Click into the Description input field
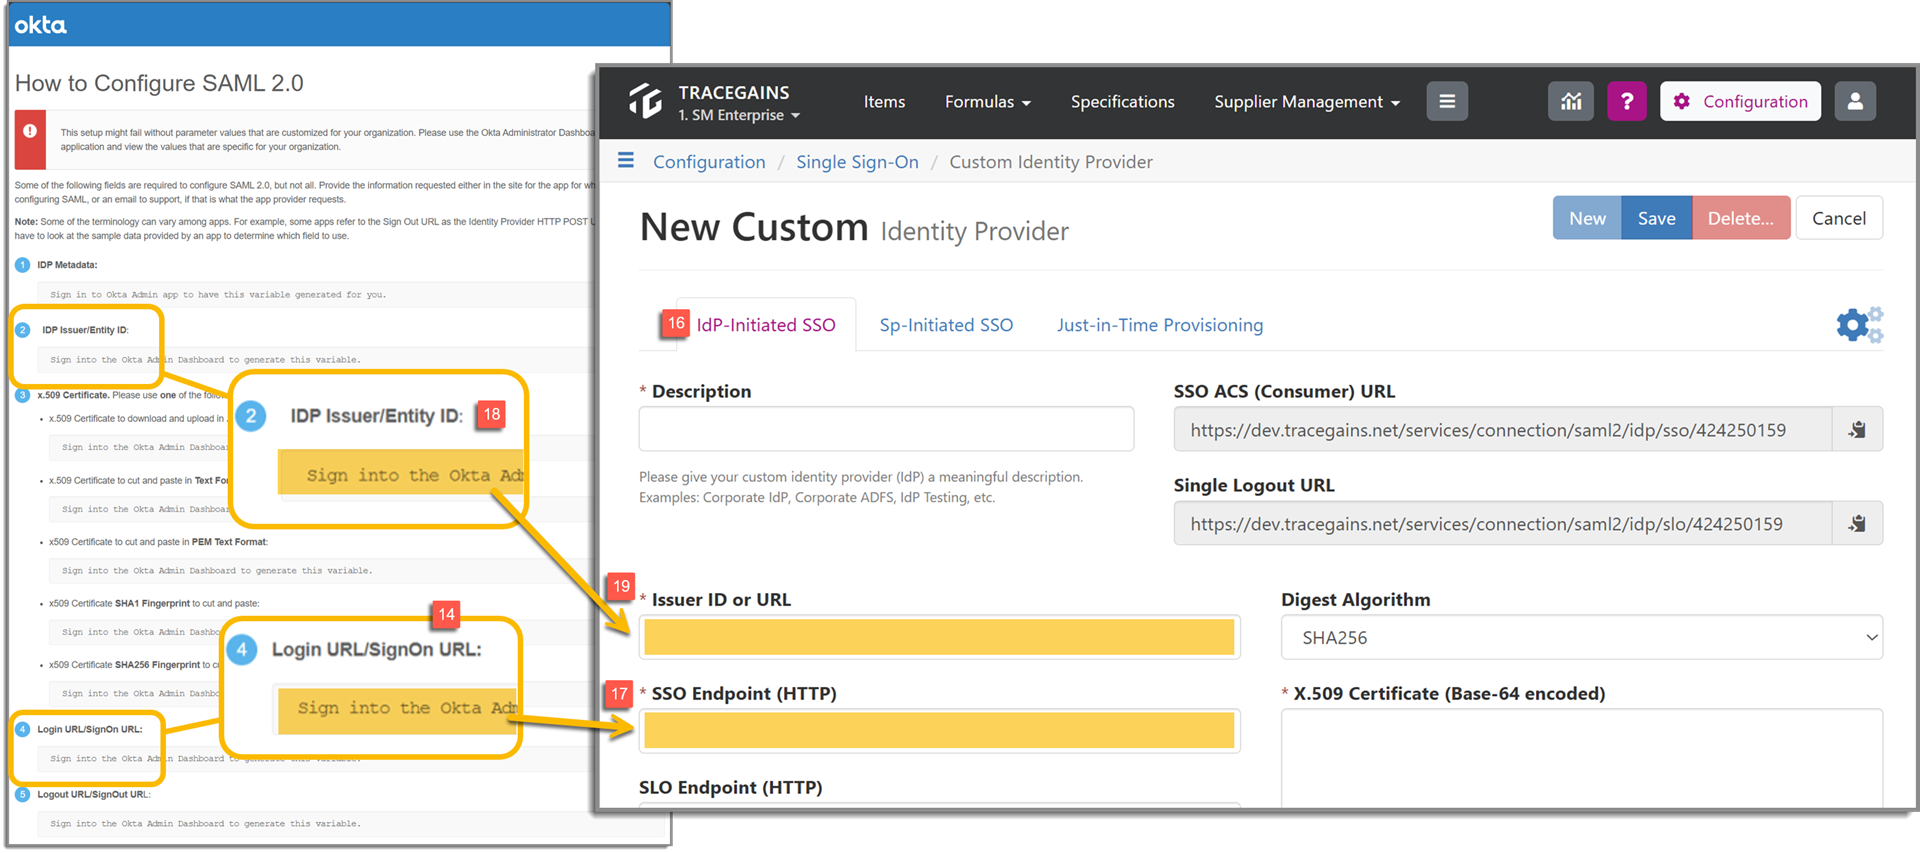1920x853 pixels. coord(886,429)
